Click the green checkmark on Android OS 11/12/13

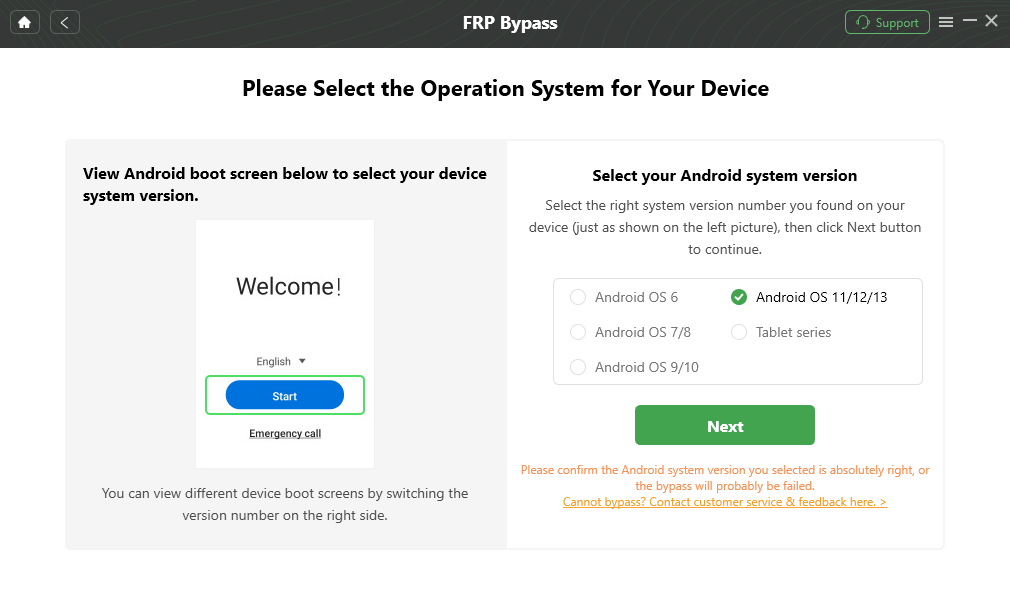coord(738,297)
